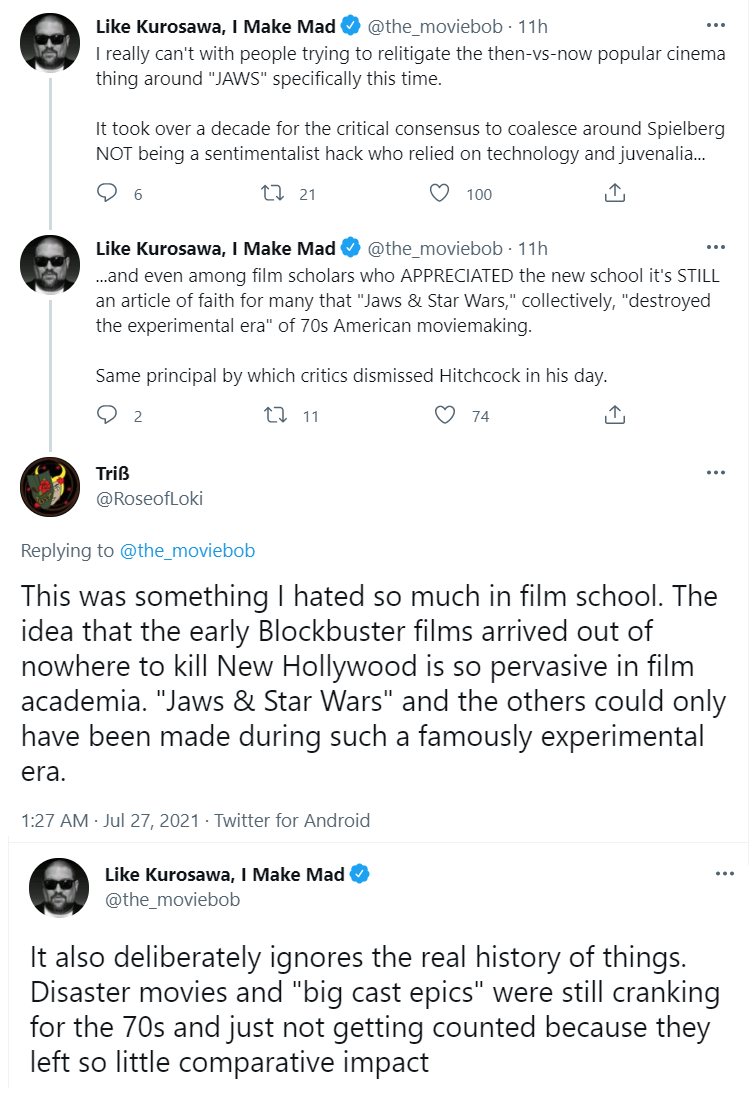
Task: Open more options on first tweet
Action: (716, 26)
